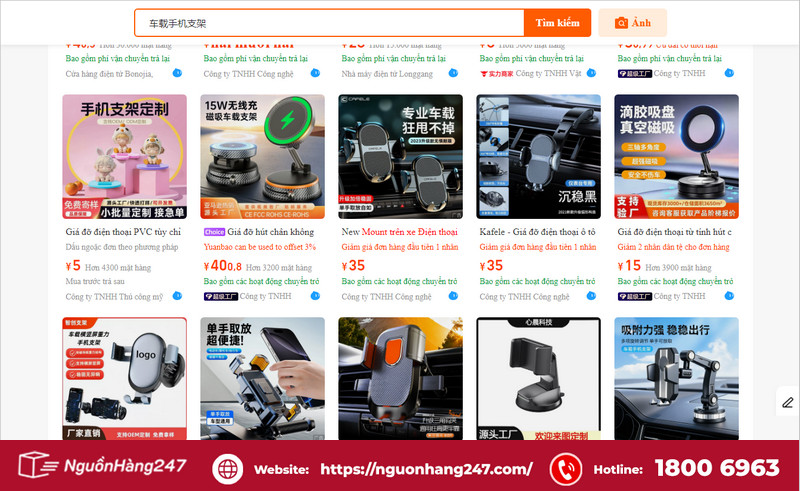Open the 吸附力强 稳稳出行 product image
The image size is (800, 491).
[677, 379]
